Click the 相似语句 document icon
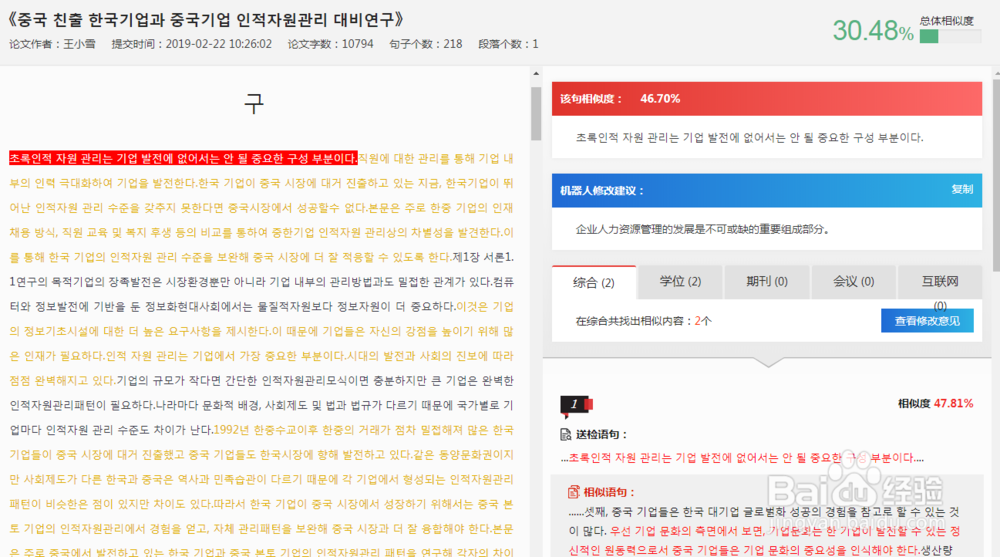1000x557 pixels. tap(573, 492)
